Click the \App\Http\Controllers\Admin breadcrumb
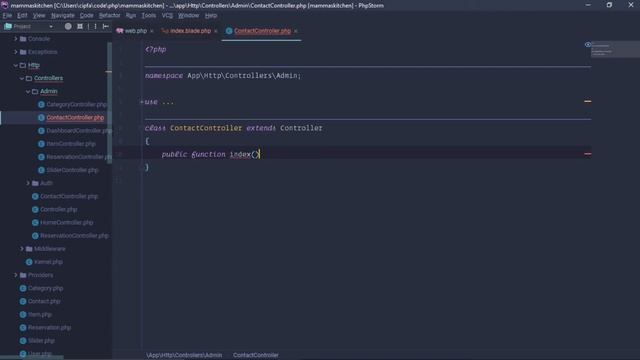This screenshot has width=640, height=360. pos(184,355)
